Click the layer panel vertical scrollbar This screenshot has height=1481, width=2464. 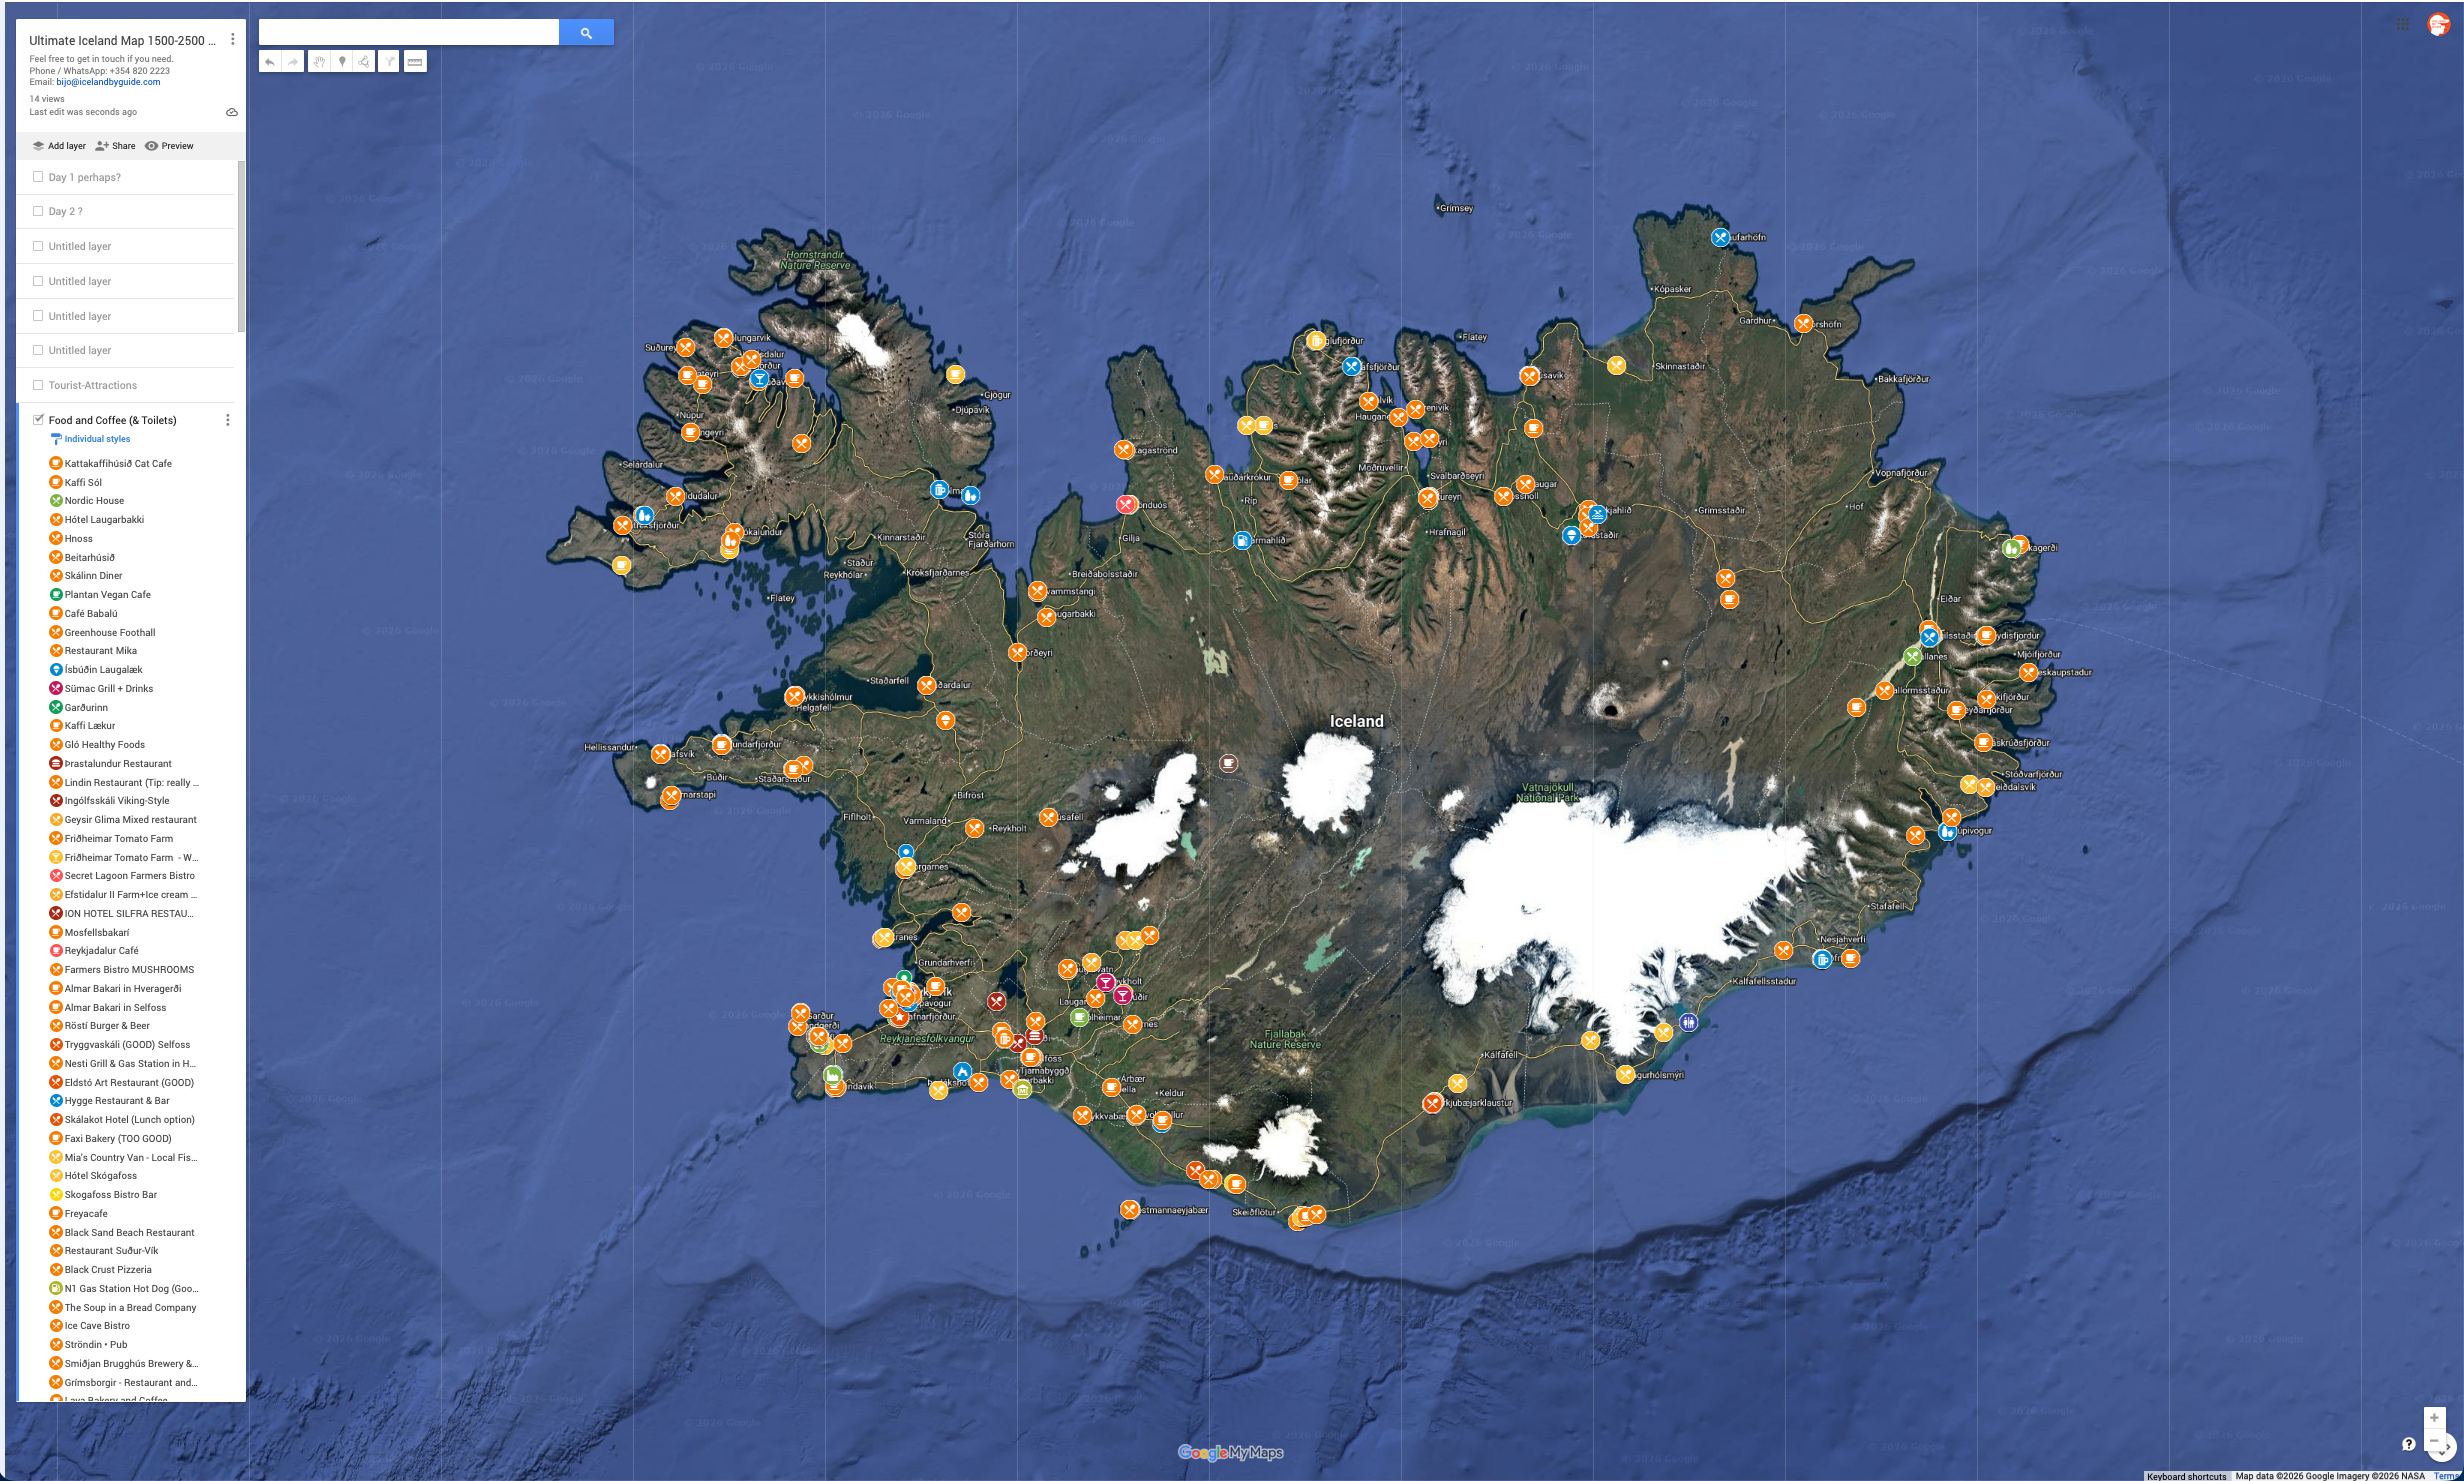pyautogui.click(x=241, y=245)
